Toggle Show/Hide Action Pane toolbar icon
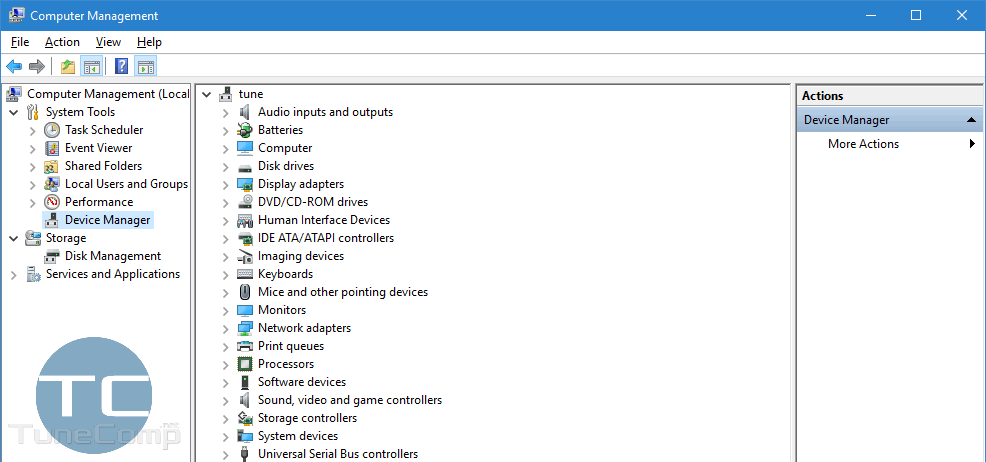Screen dimensions: 986x462 [x=146, y=66]
